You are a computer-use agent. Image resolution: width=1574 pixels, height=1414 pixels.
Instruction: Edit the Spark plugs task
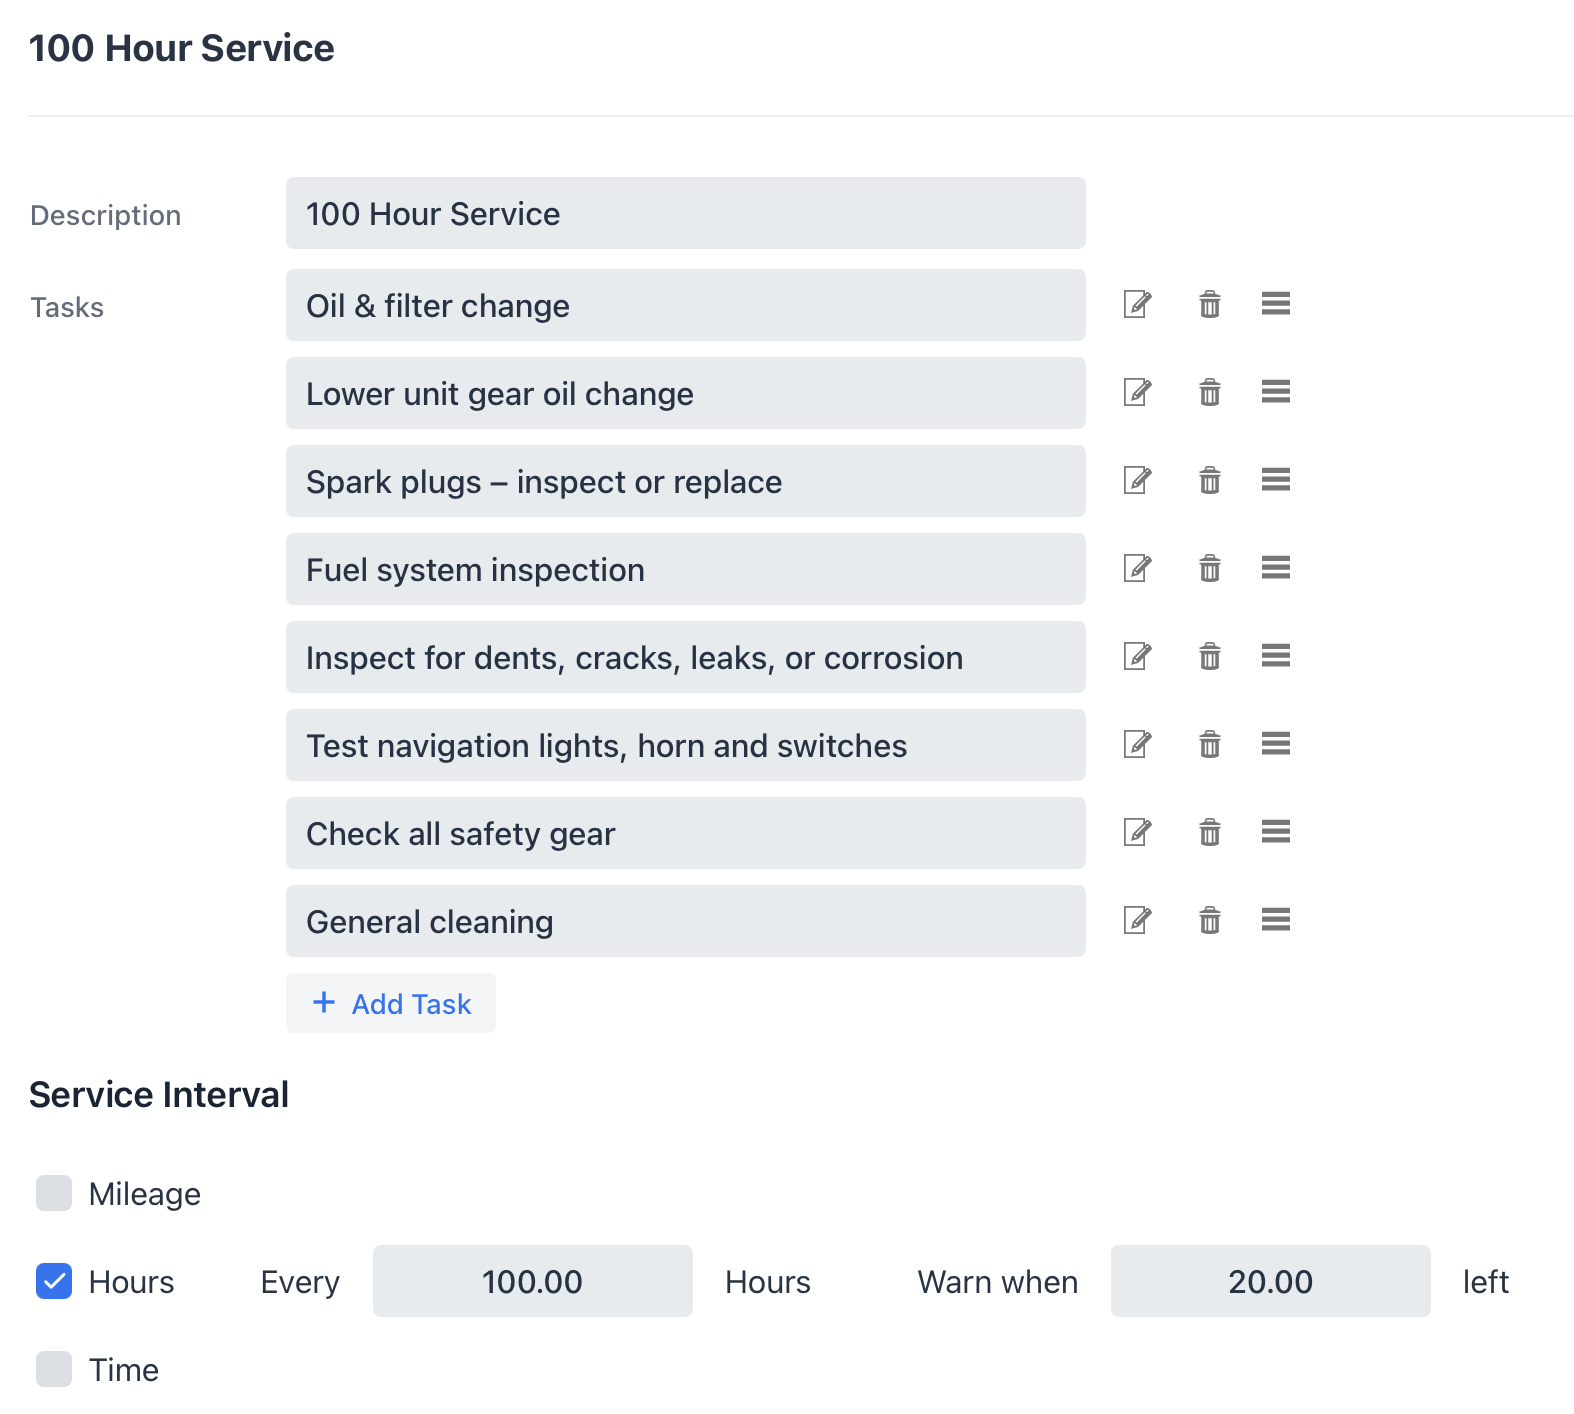pyautogui.click(x=1137, y=480)
